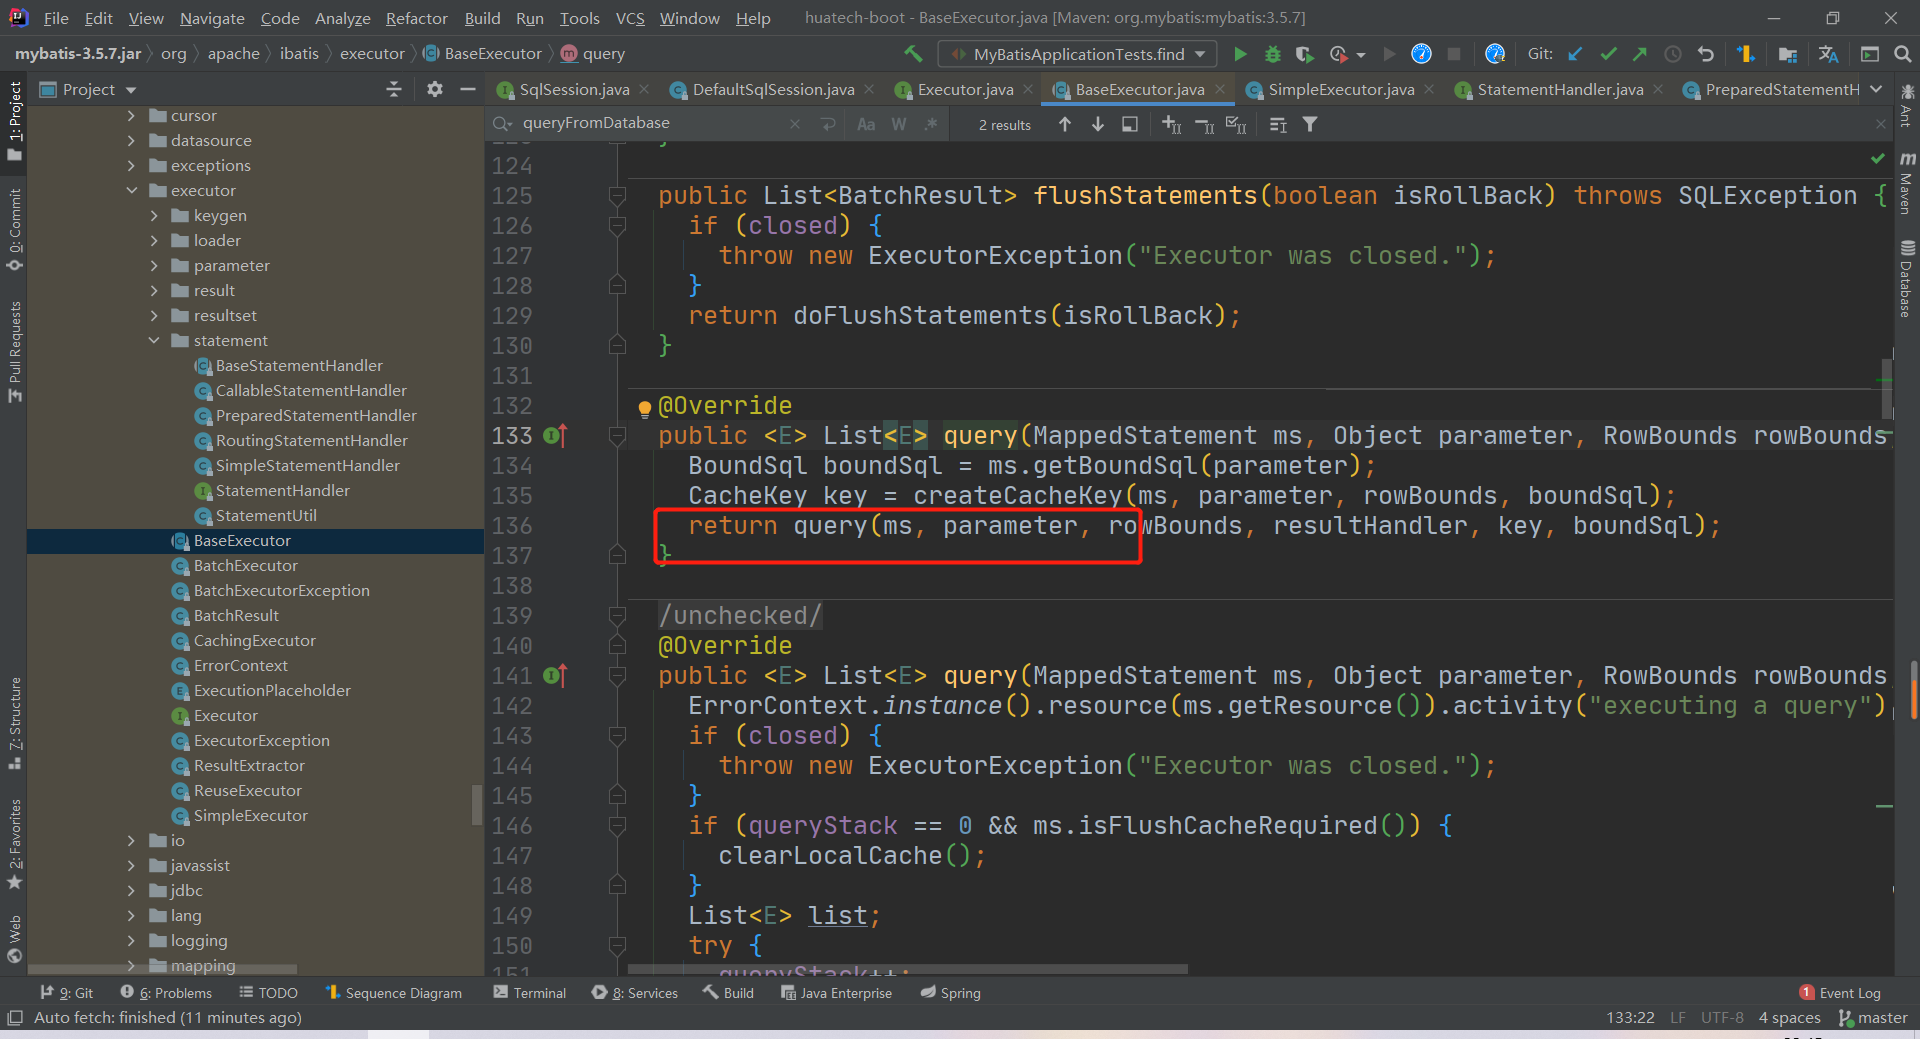Image resolution: width=1920 pixels, height=1039 pixels.
Task: Go to next search occurrence arrow
Action: coord(1098,124)
